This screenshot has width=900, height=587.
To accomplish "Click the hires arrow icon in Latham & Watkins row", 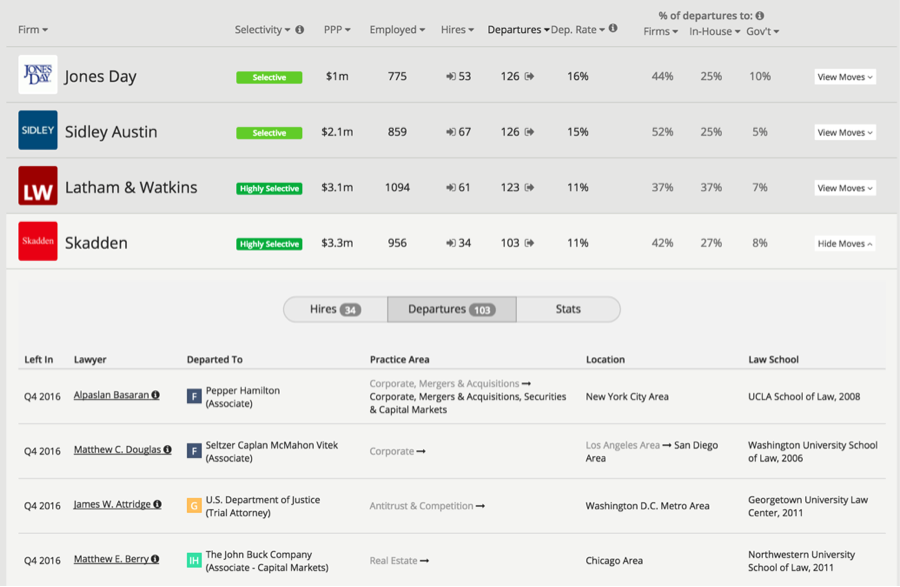I will tap(451, 188).
